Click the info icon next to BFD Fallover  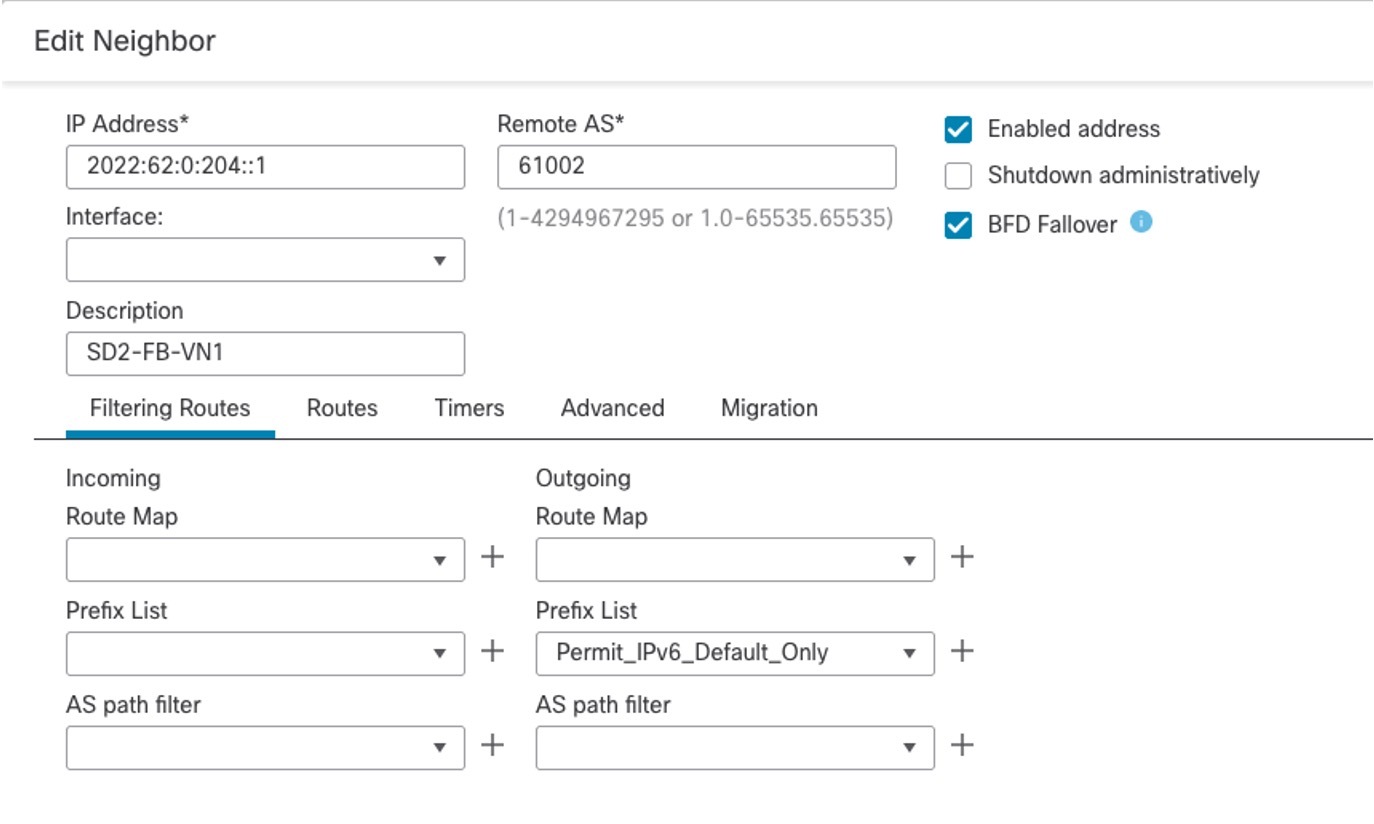(x=1139, y=223)
